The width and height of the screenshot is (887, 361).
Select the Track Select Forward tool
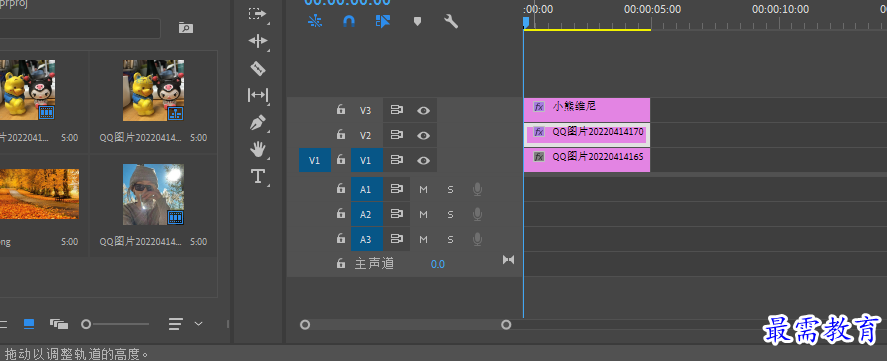pyautogui.click(x=258, y=14)
